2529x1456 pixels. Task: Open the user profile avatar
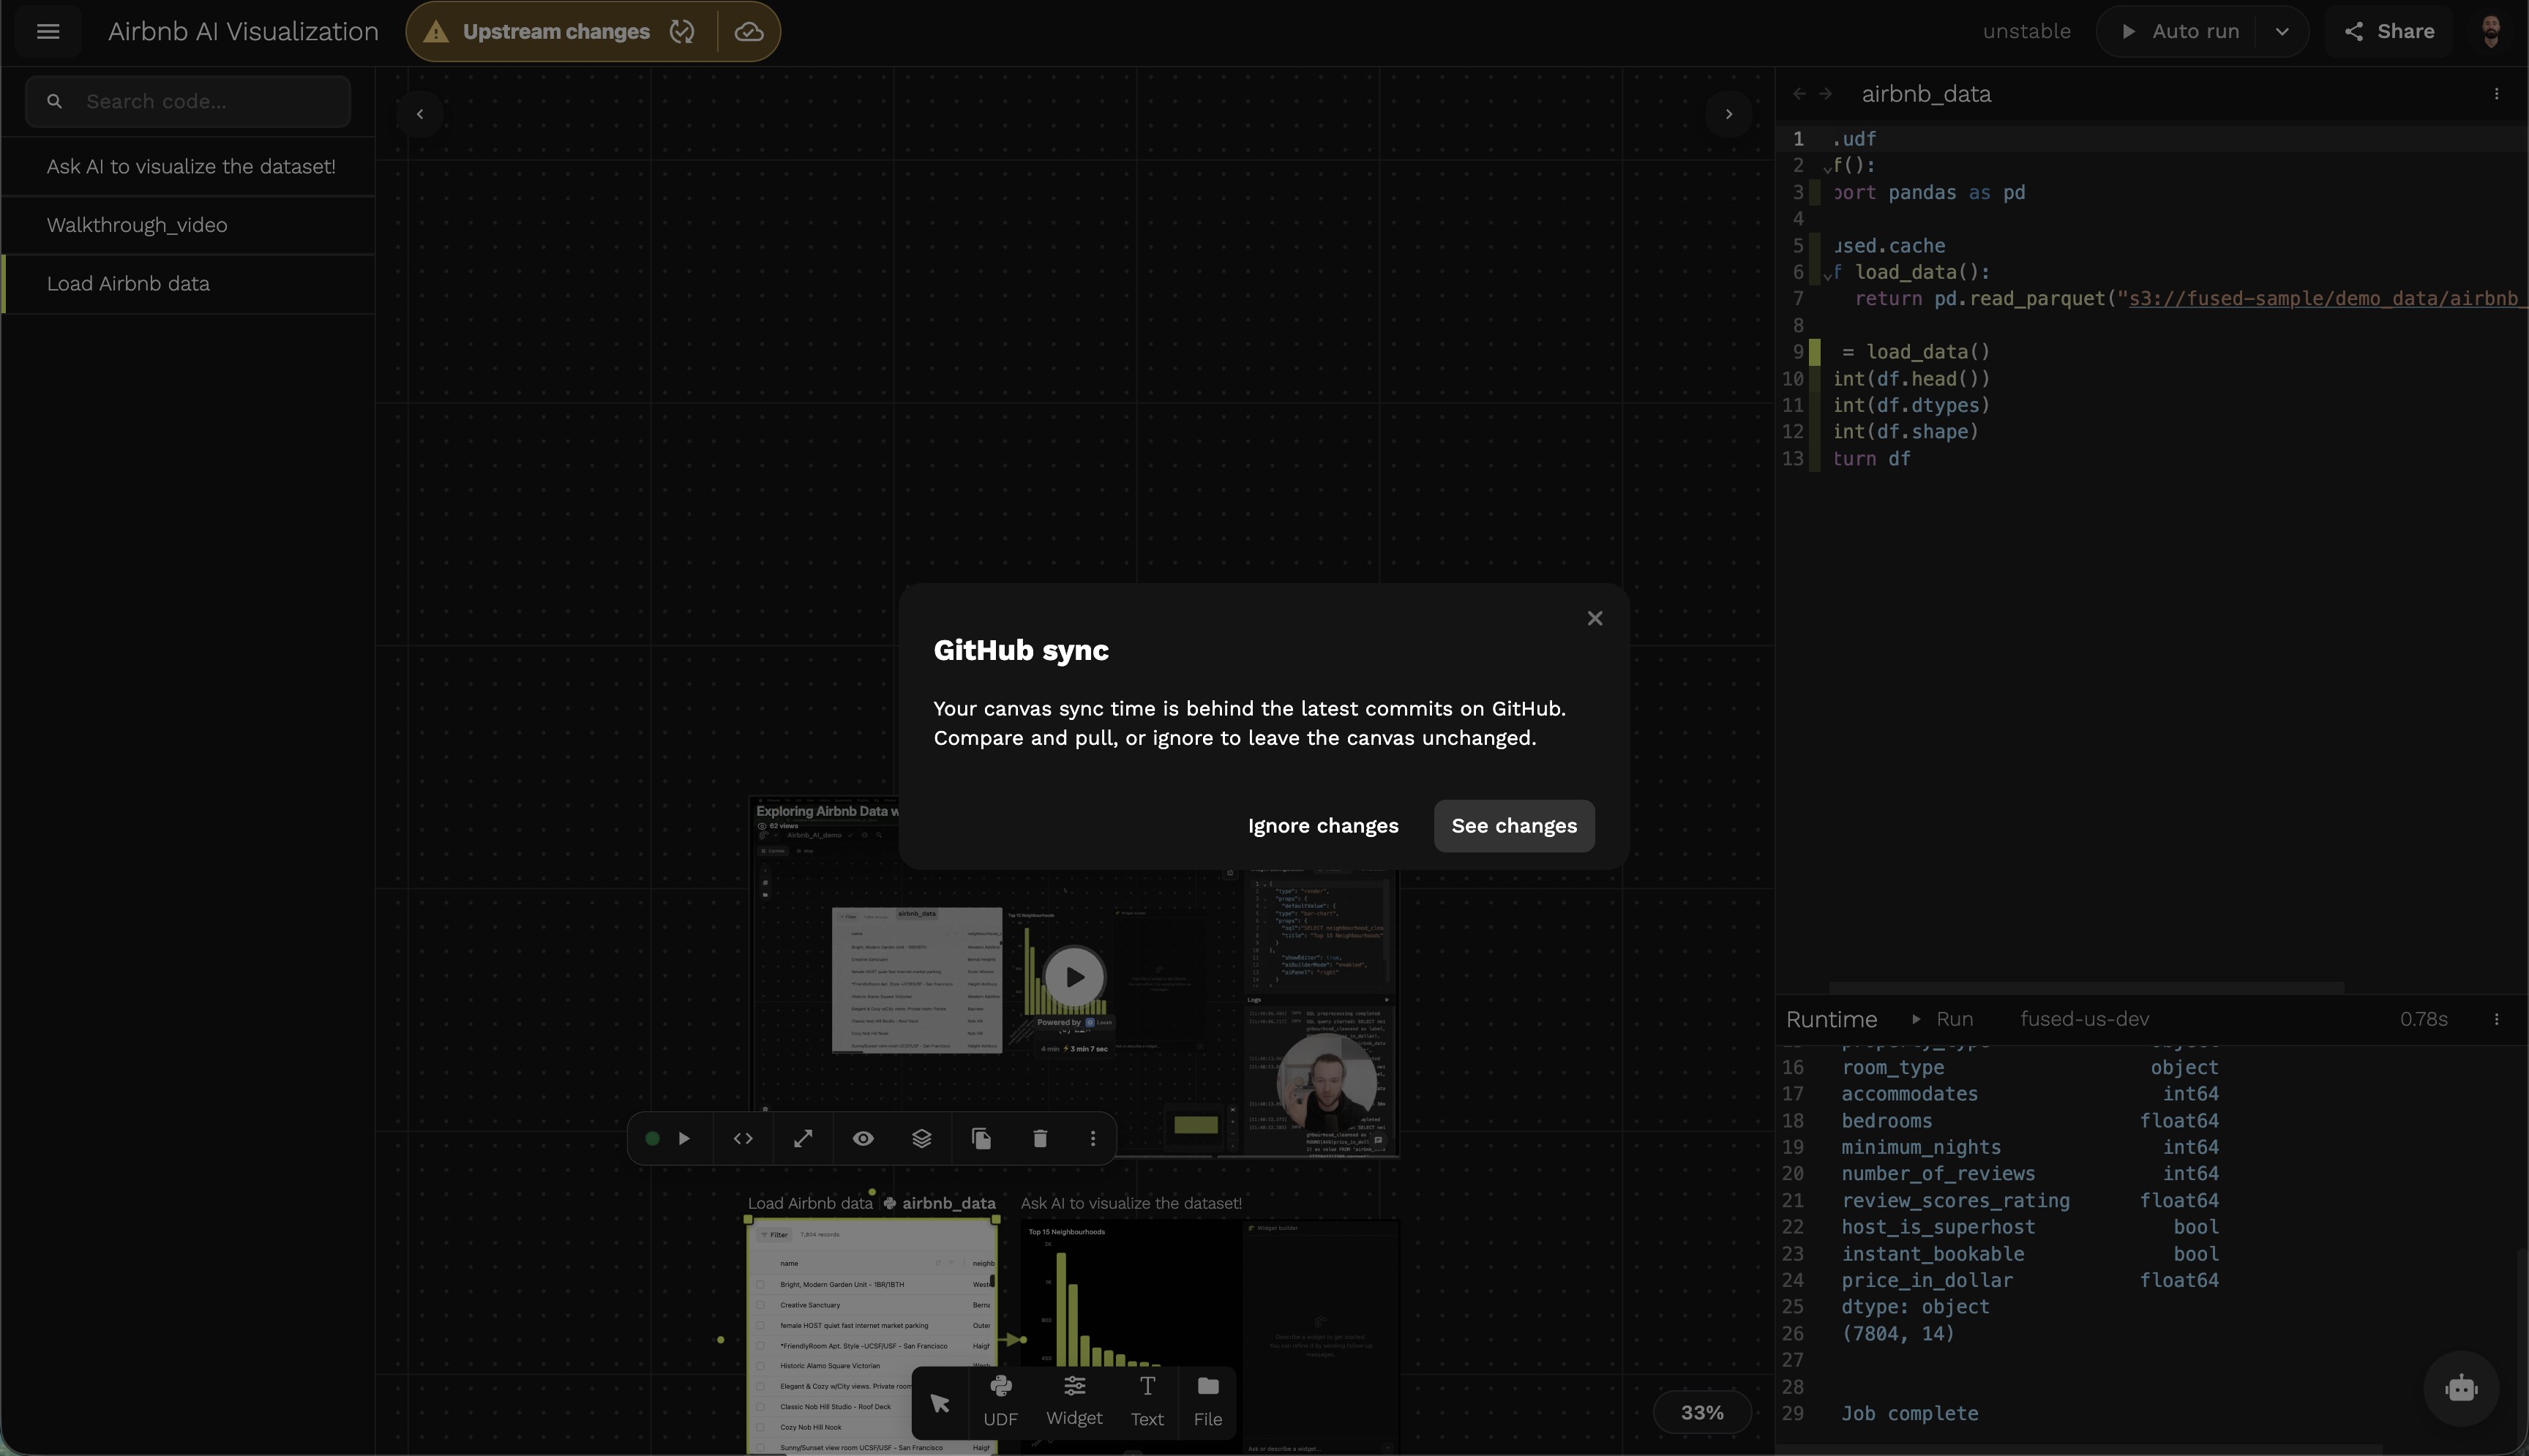tap(2491, 31)
